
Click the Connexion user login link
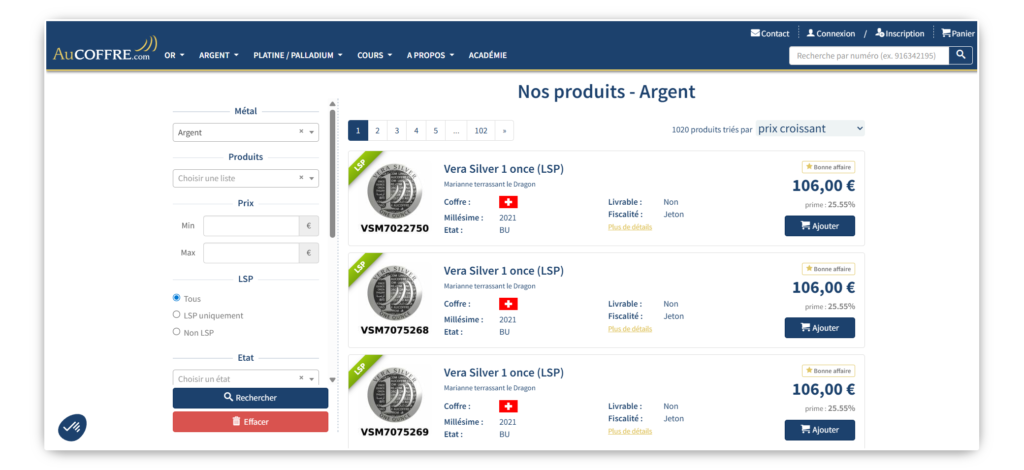[x=830, y=33]
